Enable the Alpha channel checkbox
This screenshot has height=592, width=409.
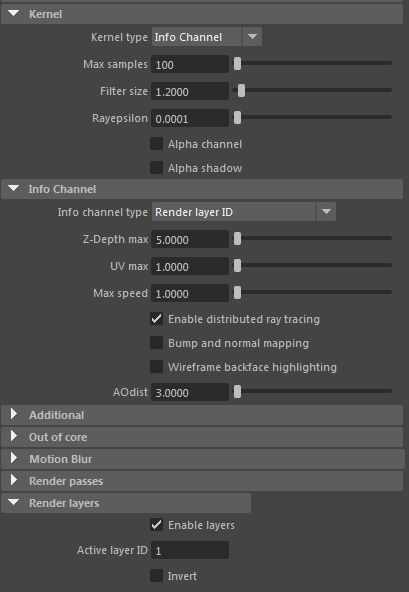[156, 144]
